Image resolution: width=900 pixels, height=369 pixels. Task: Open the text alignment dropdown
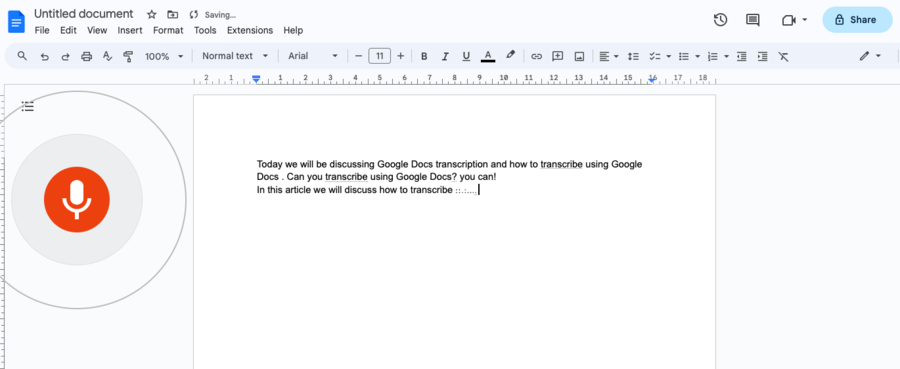tap(608, 56)
